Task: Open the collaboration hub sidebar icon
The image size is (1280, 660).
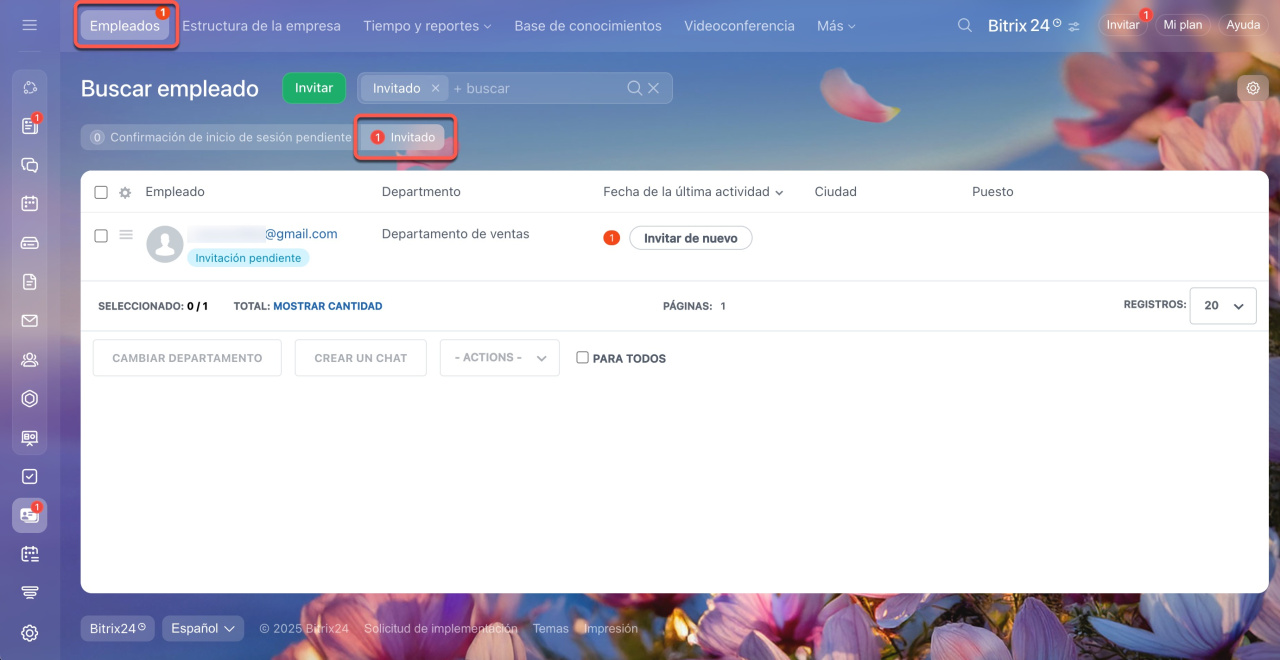Action: [x=29, y=88]
